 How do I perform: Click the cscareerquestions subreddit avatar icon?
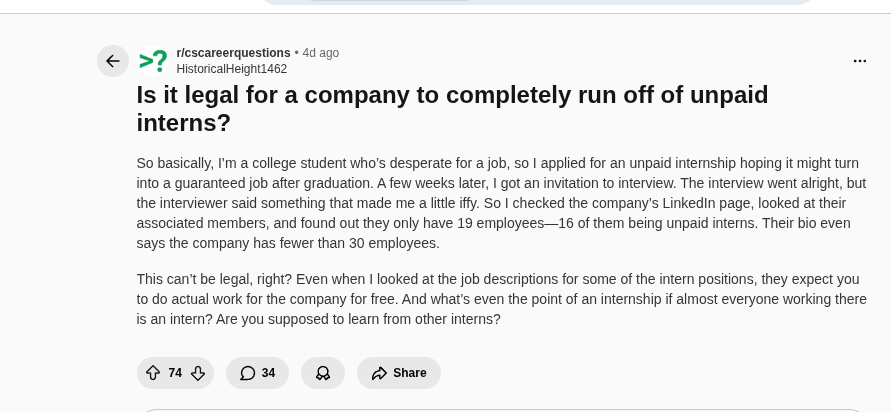[x=153, y=61]
